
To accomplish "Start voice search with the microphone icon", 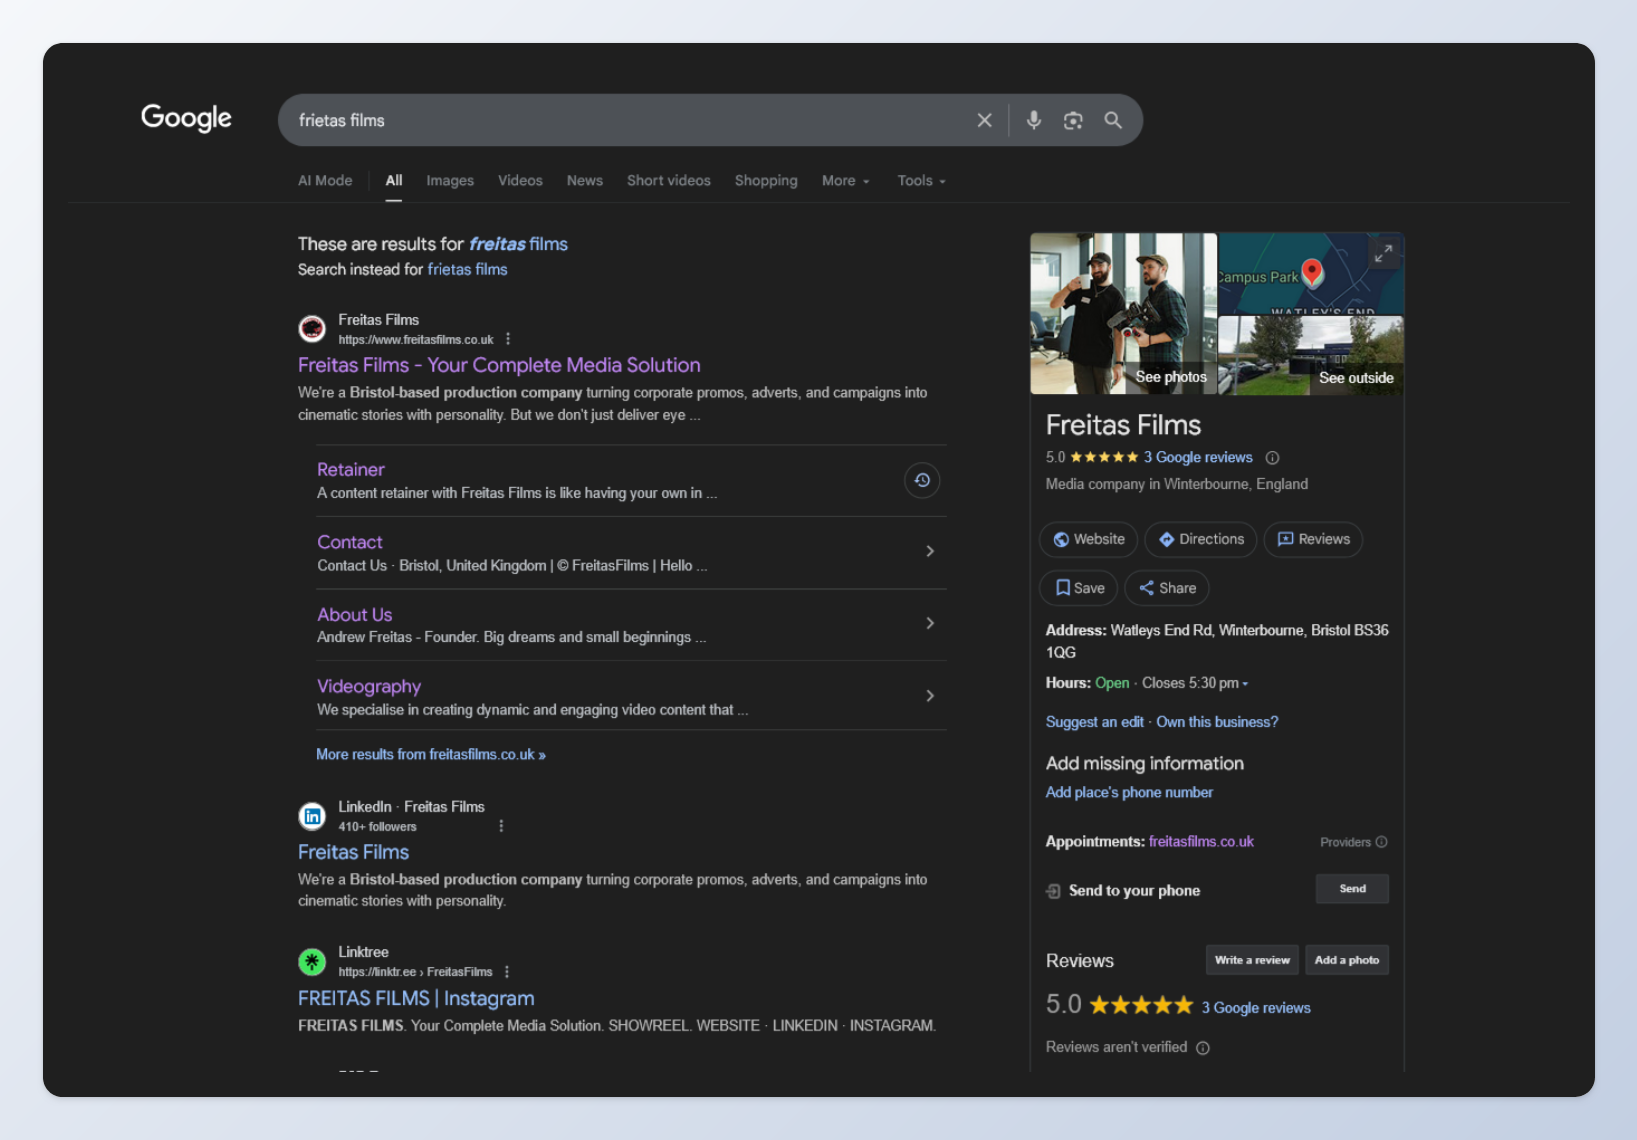I will [1033, 120].
